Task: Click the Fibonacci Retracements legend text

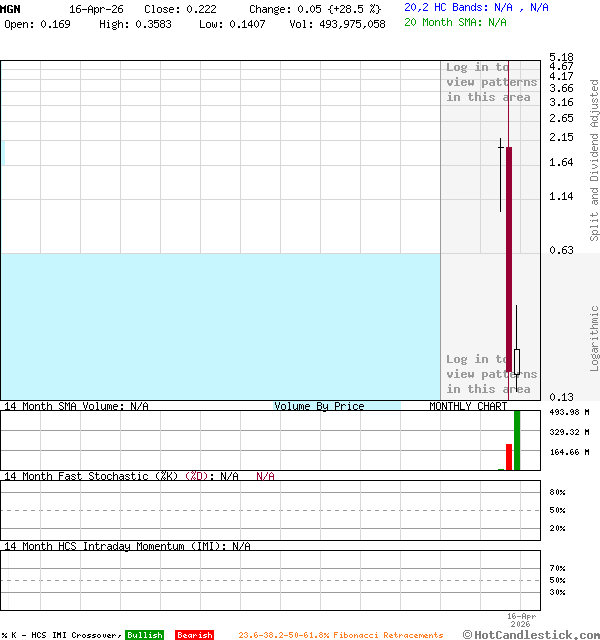Action: click(340, 635)
